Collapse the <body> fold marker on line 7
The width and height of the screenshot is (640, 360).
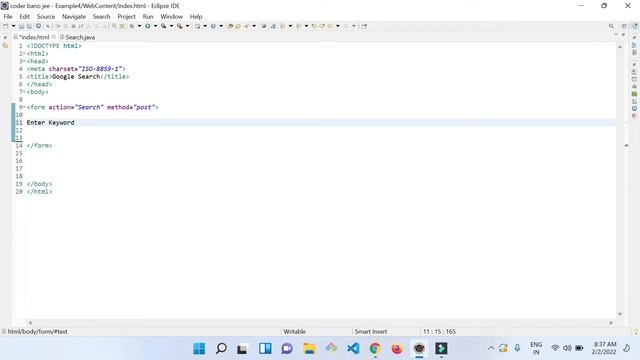(x=25, y=92)
